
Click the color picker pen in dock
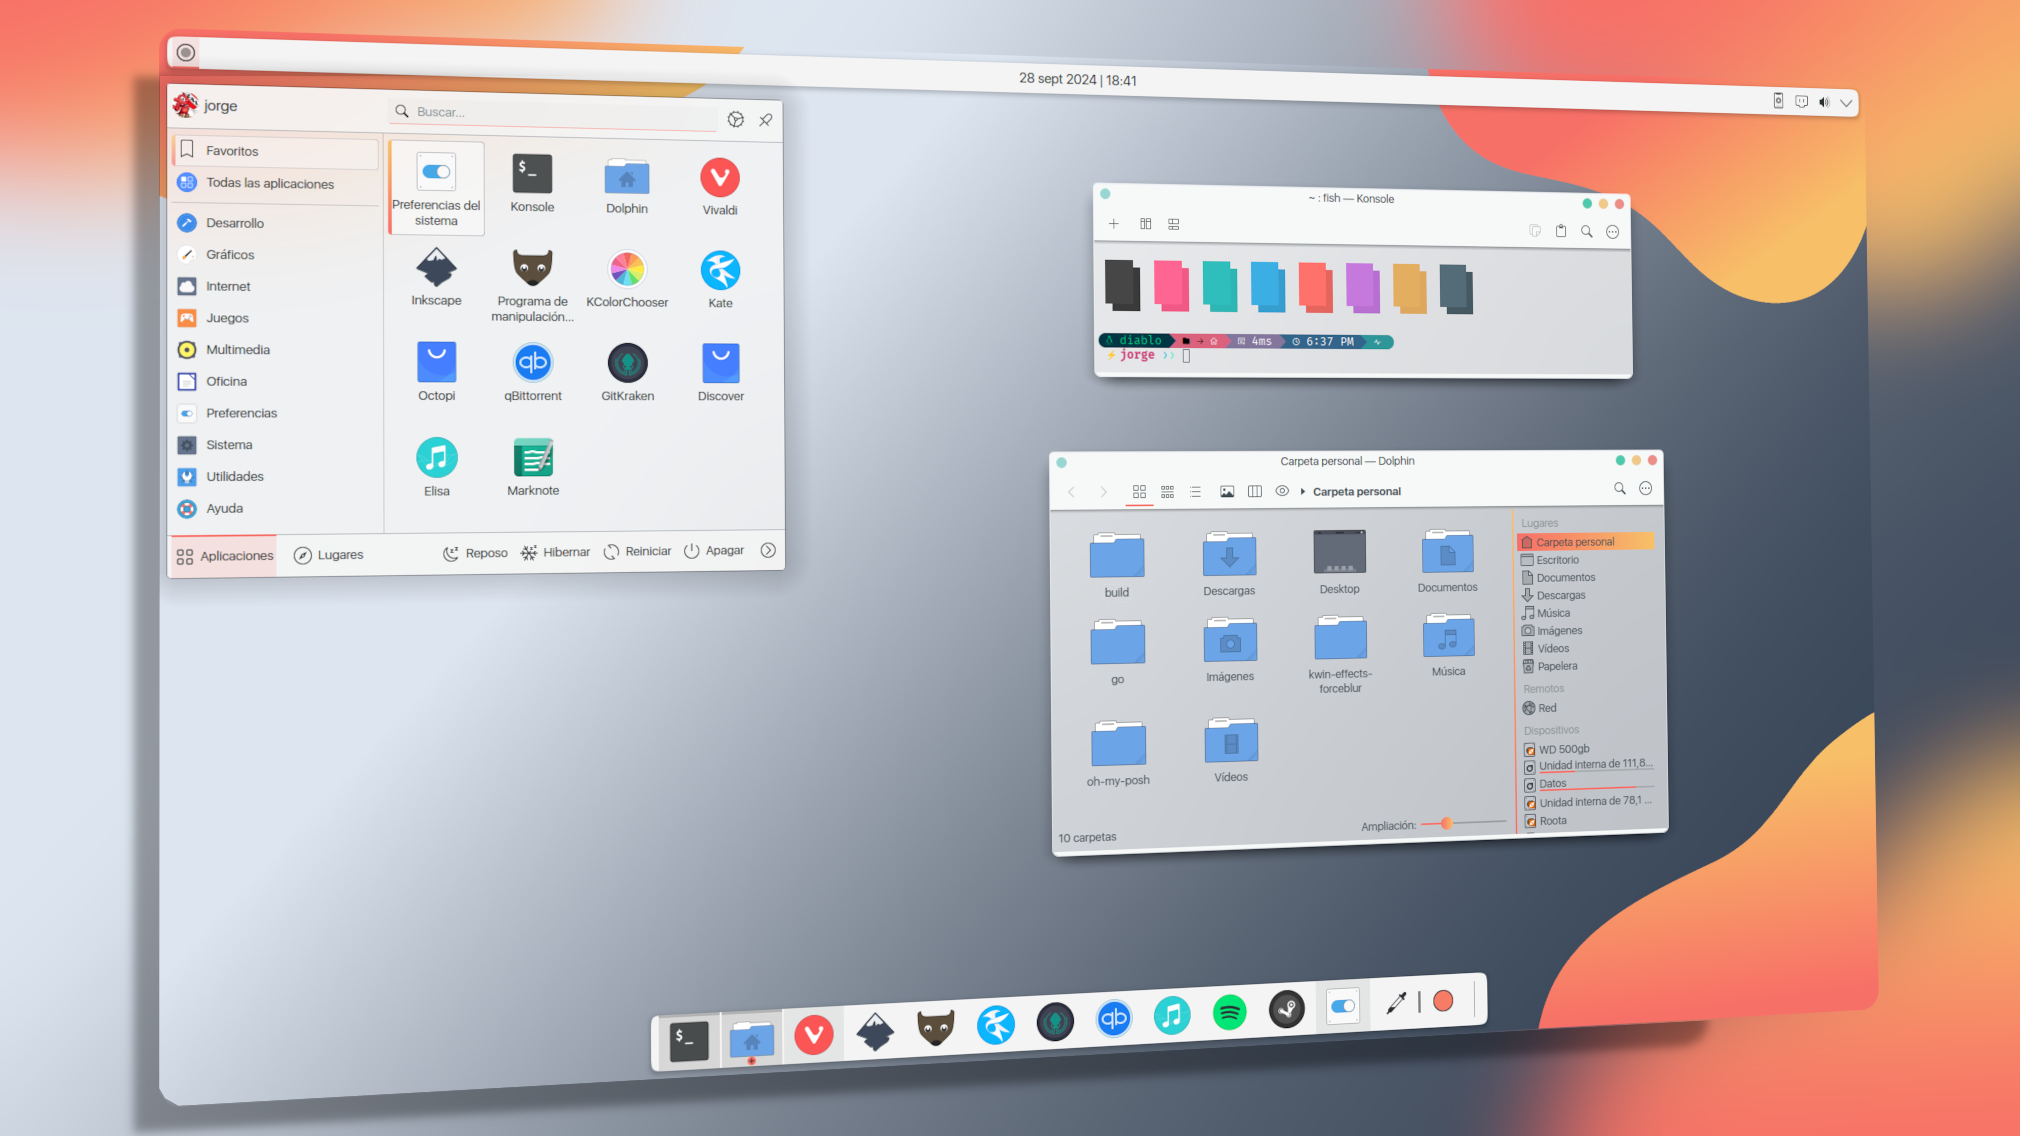coord(1396,1003)
